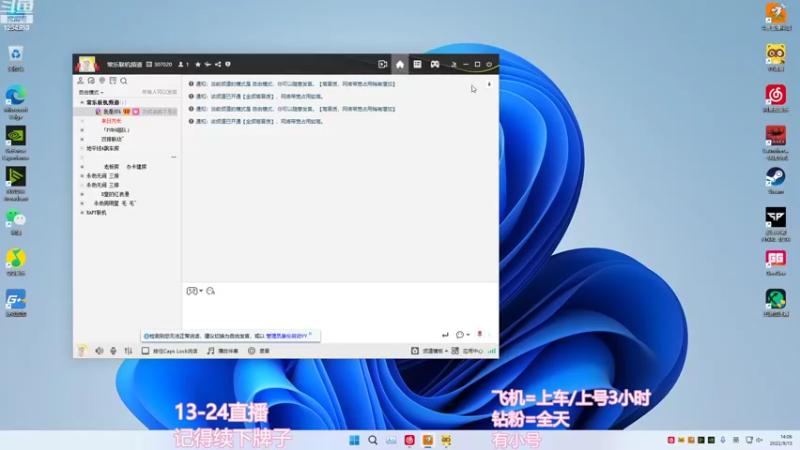Open the channel template menu
Viewport: 800px width, 450px height.
click(429, 351)
